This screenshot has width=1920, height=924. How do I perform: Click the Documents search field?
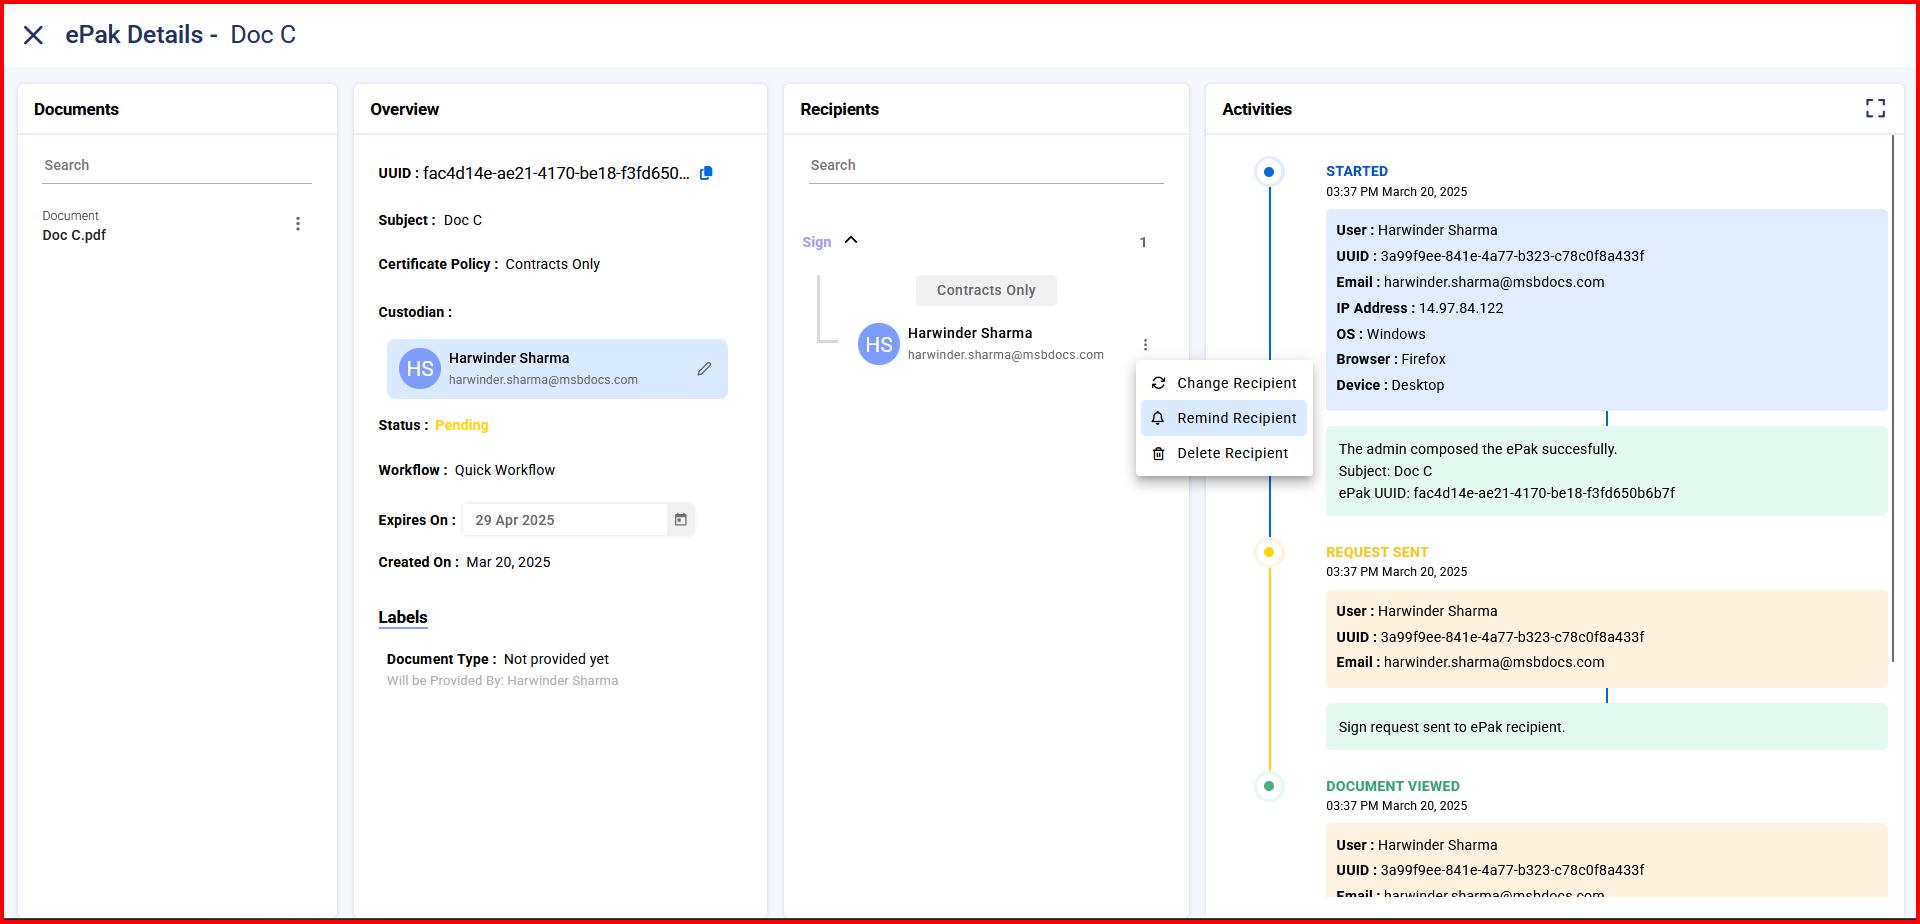coord(177,166)
